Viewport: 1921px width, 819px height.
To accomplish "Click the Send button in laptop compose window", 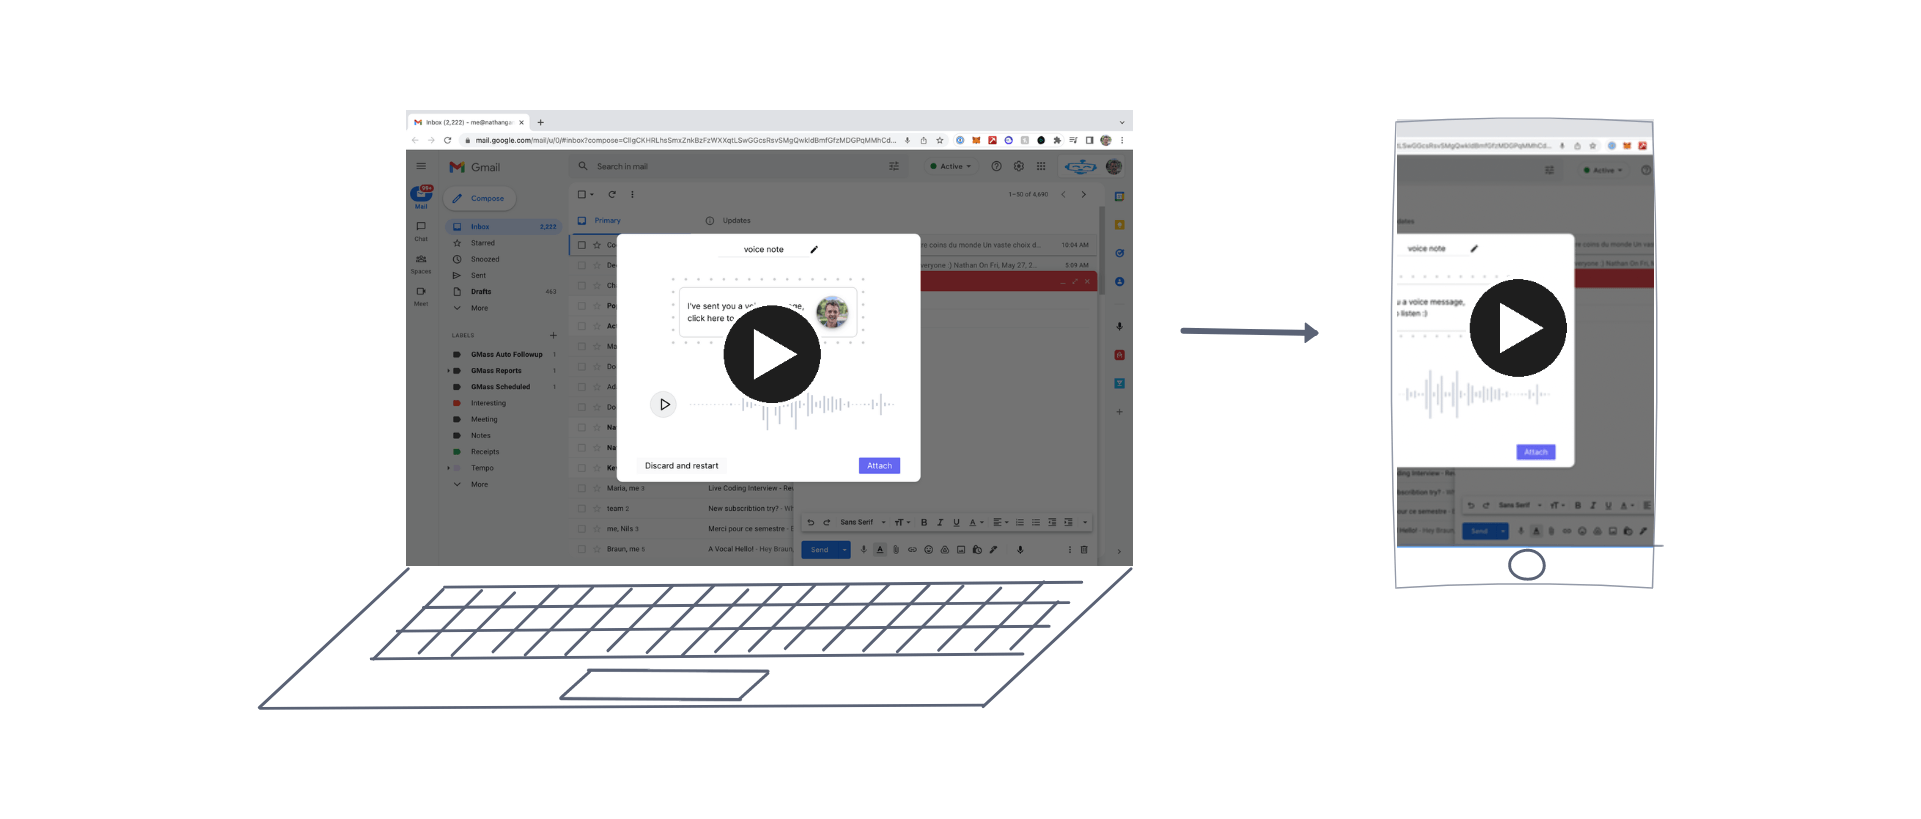I will tap(820, 550).
